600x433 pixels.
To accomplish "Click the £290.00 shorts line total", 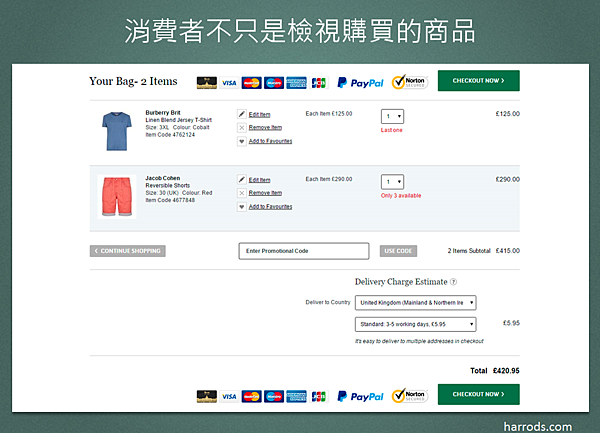I will (x=508, y=179).
